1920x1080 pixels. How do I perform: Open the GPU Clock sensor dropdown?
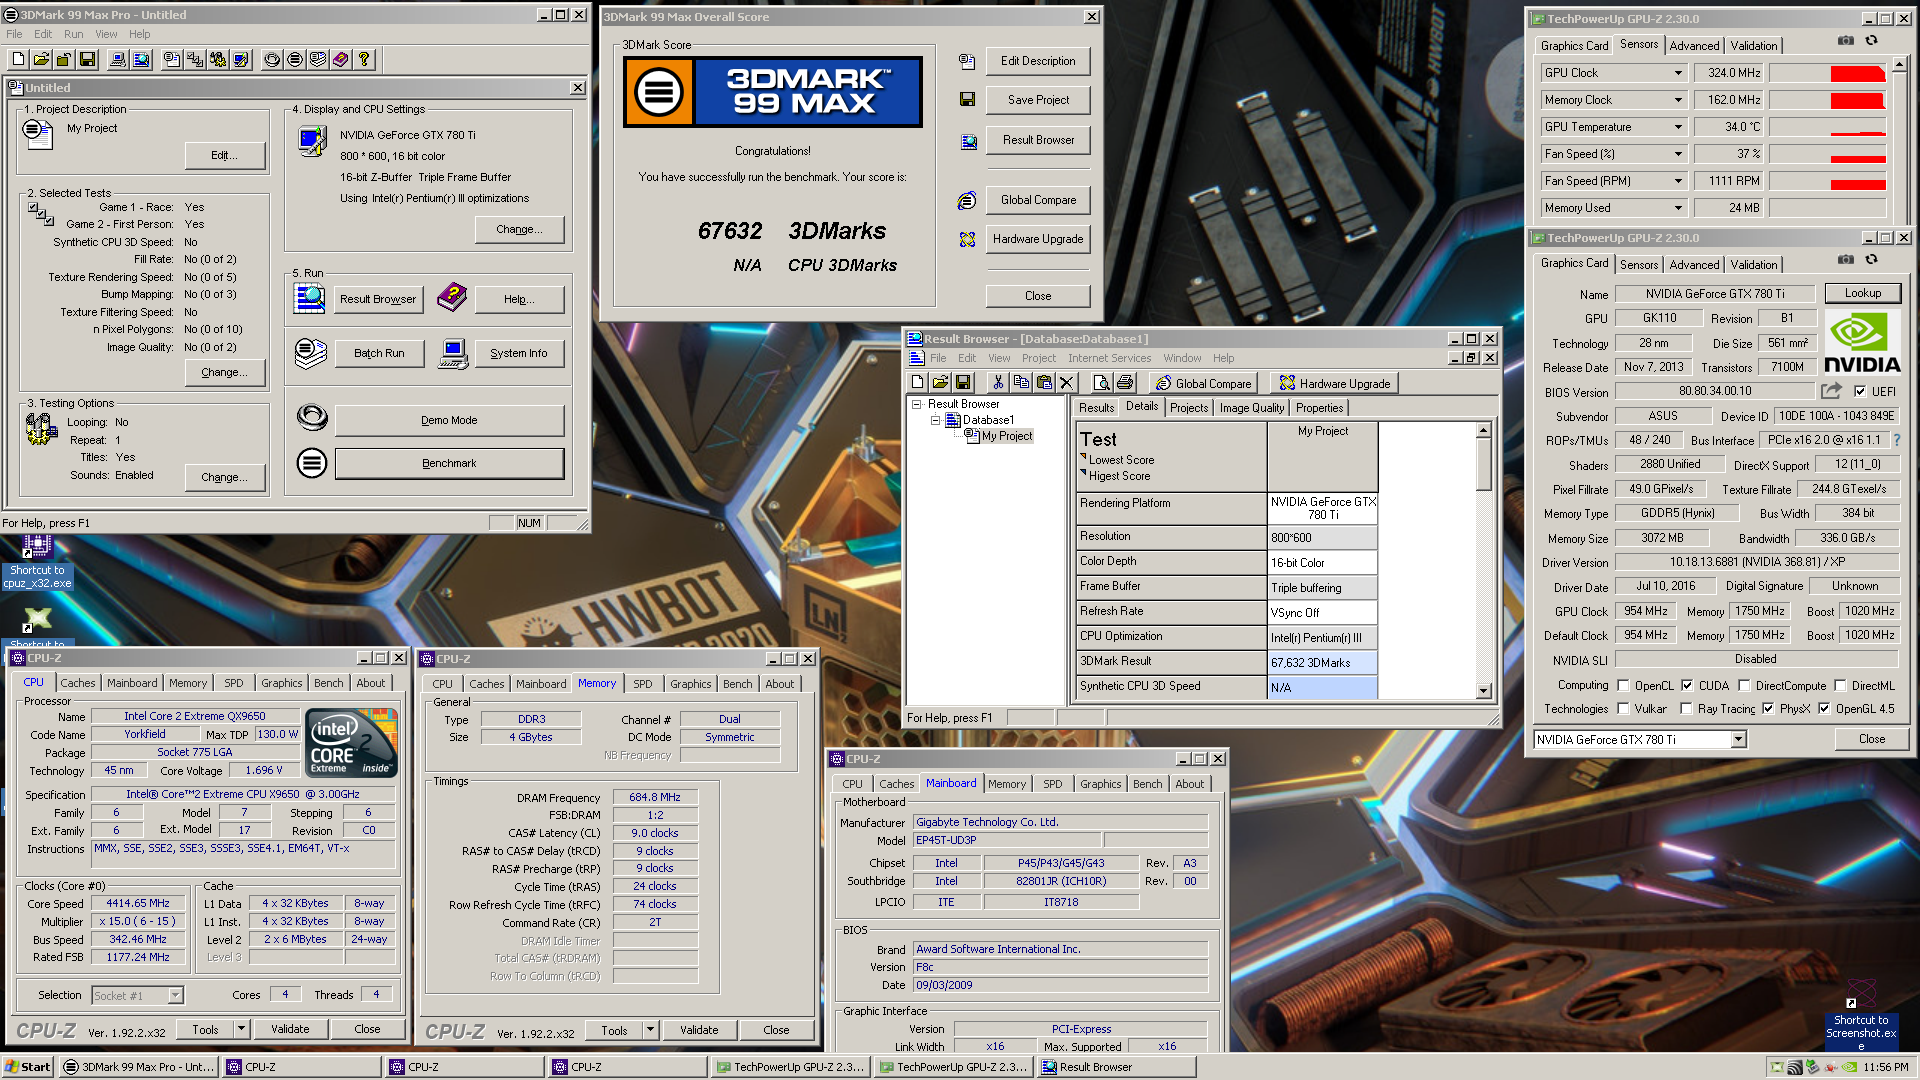(1678, 73)
